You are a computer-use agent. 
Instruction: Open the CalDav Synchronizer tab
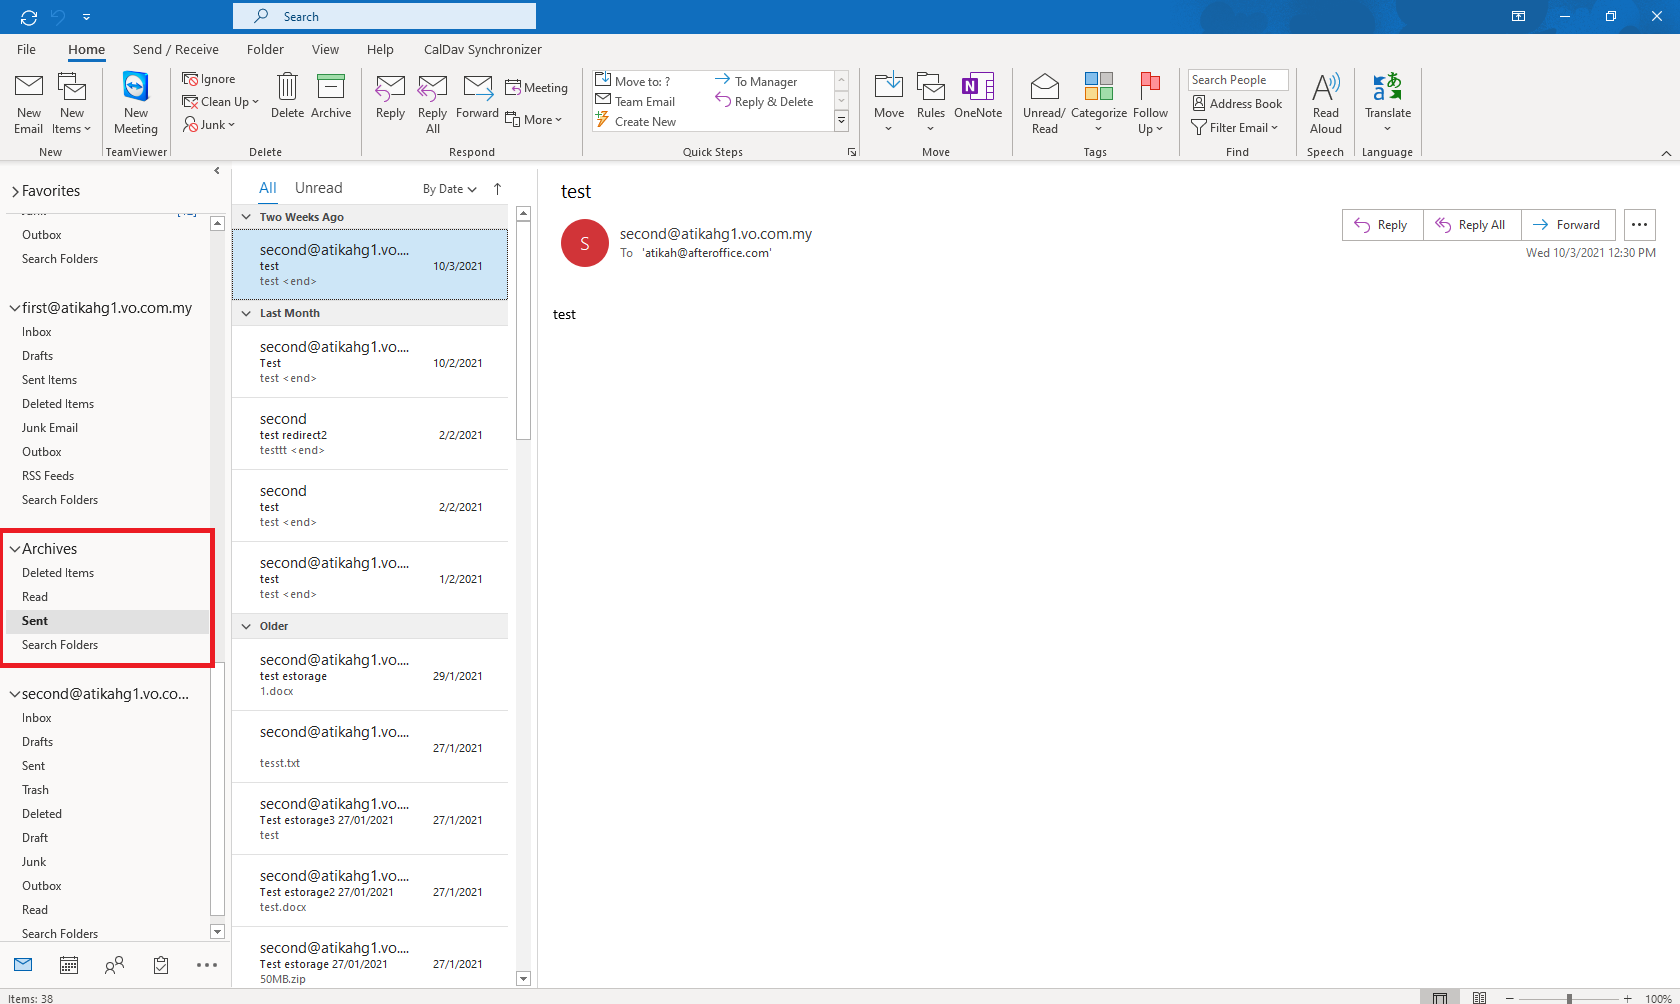(x=482, y=49)
